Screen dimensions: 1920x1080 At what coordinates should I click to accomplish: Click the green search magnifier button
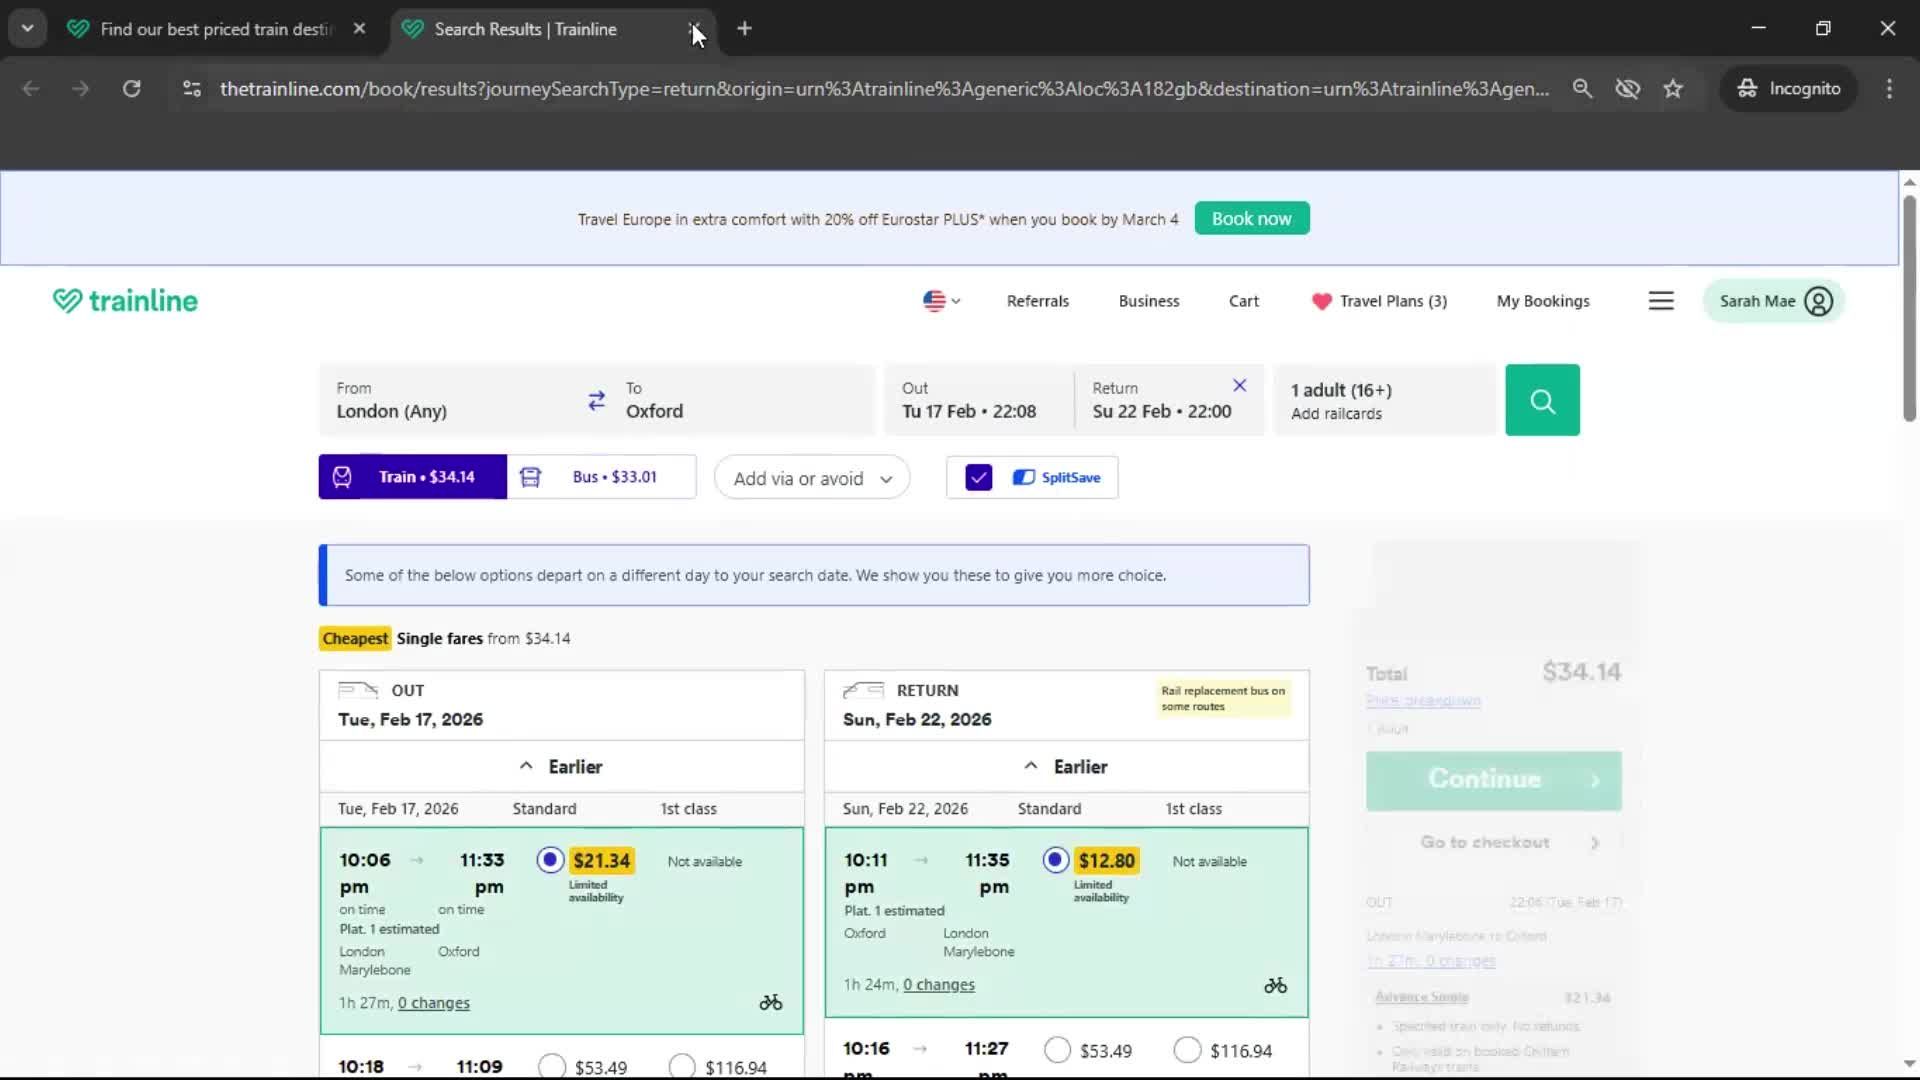pyautogui.click(x=1542, y=401)
